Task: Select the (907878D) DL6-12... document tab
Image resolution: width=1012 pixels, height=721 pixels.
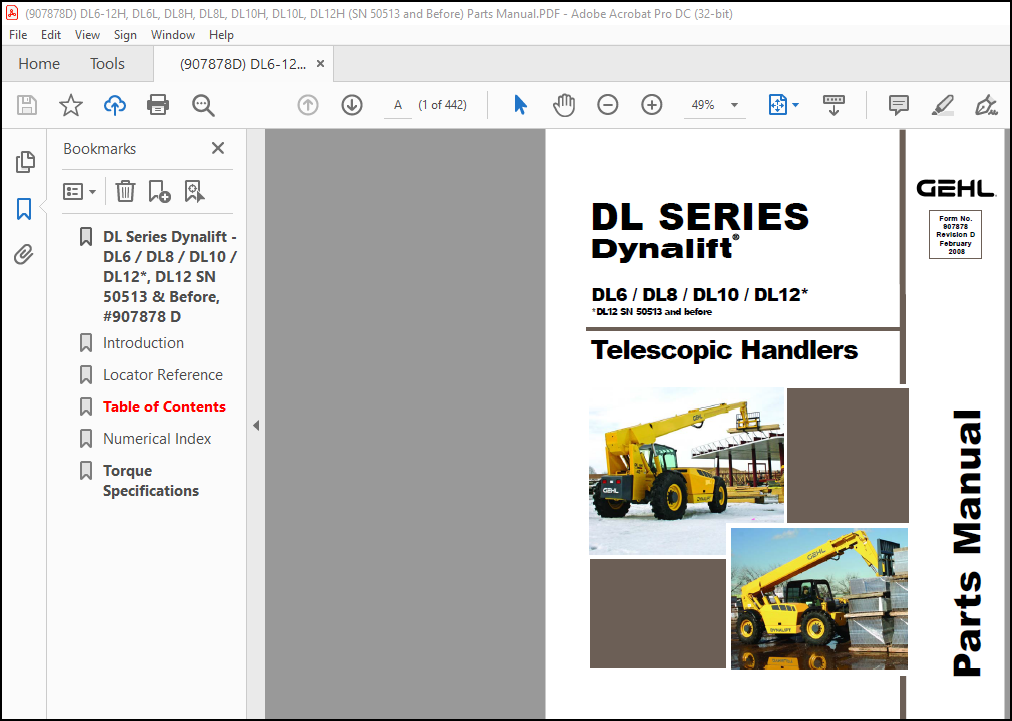Action: click(243, 64)
